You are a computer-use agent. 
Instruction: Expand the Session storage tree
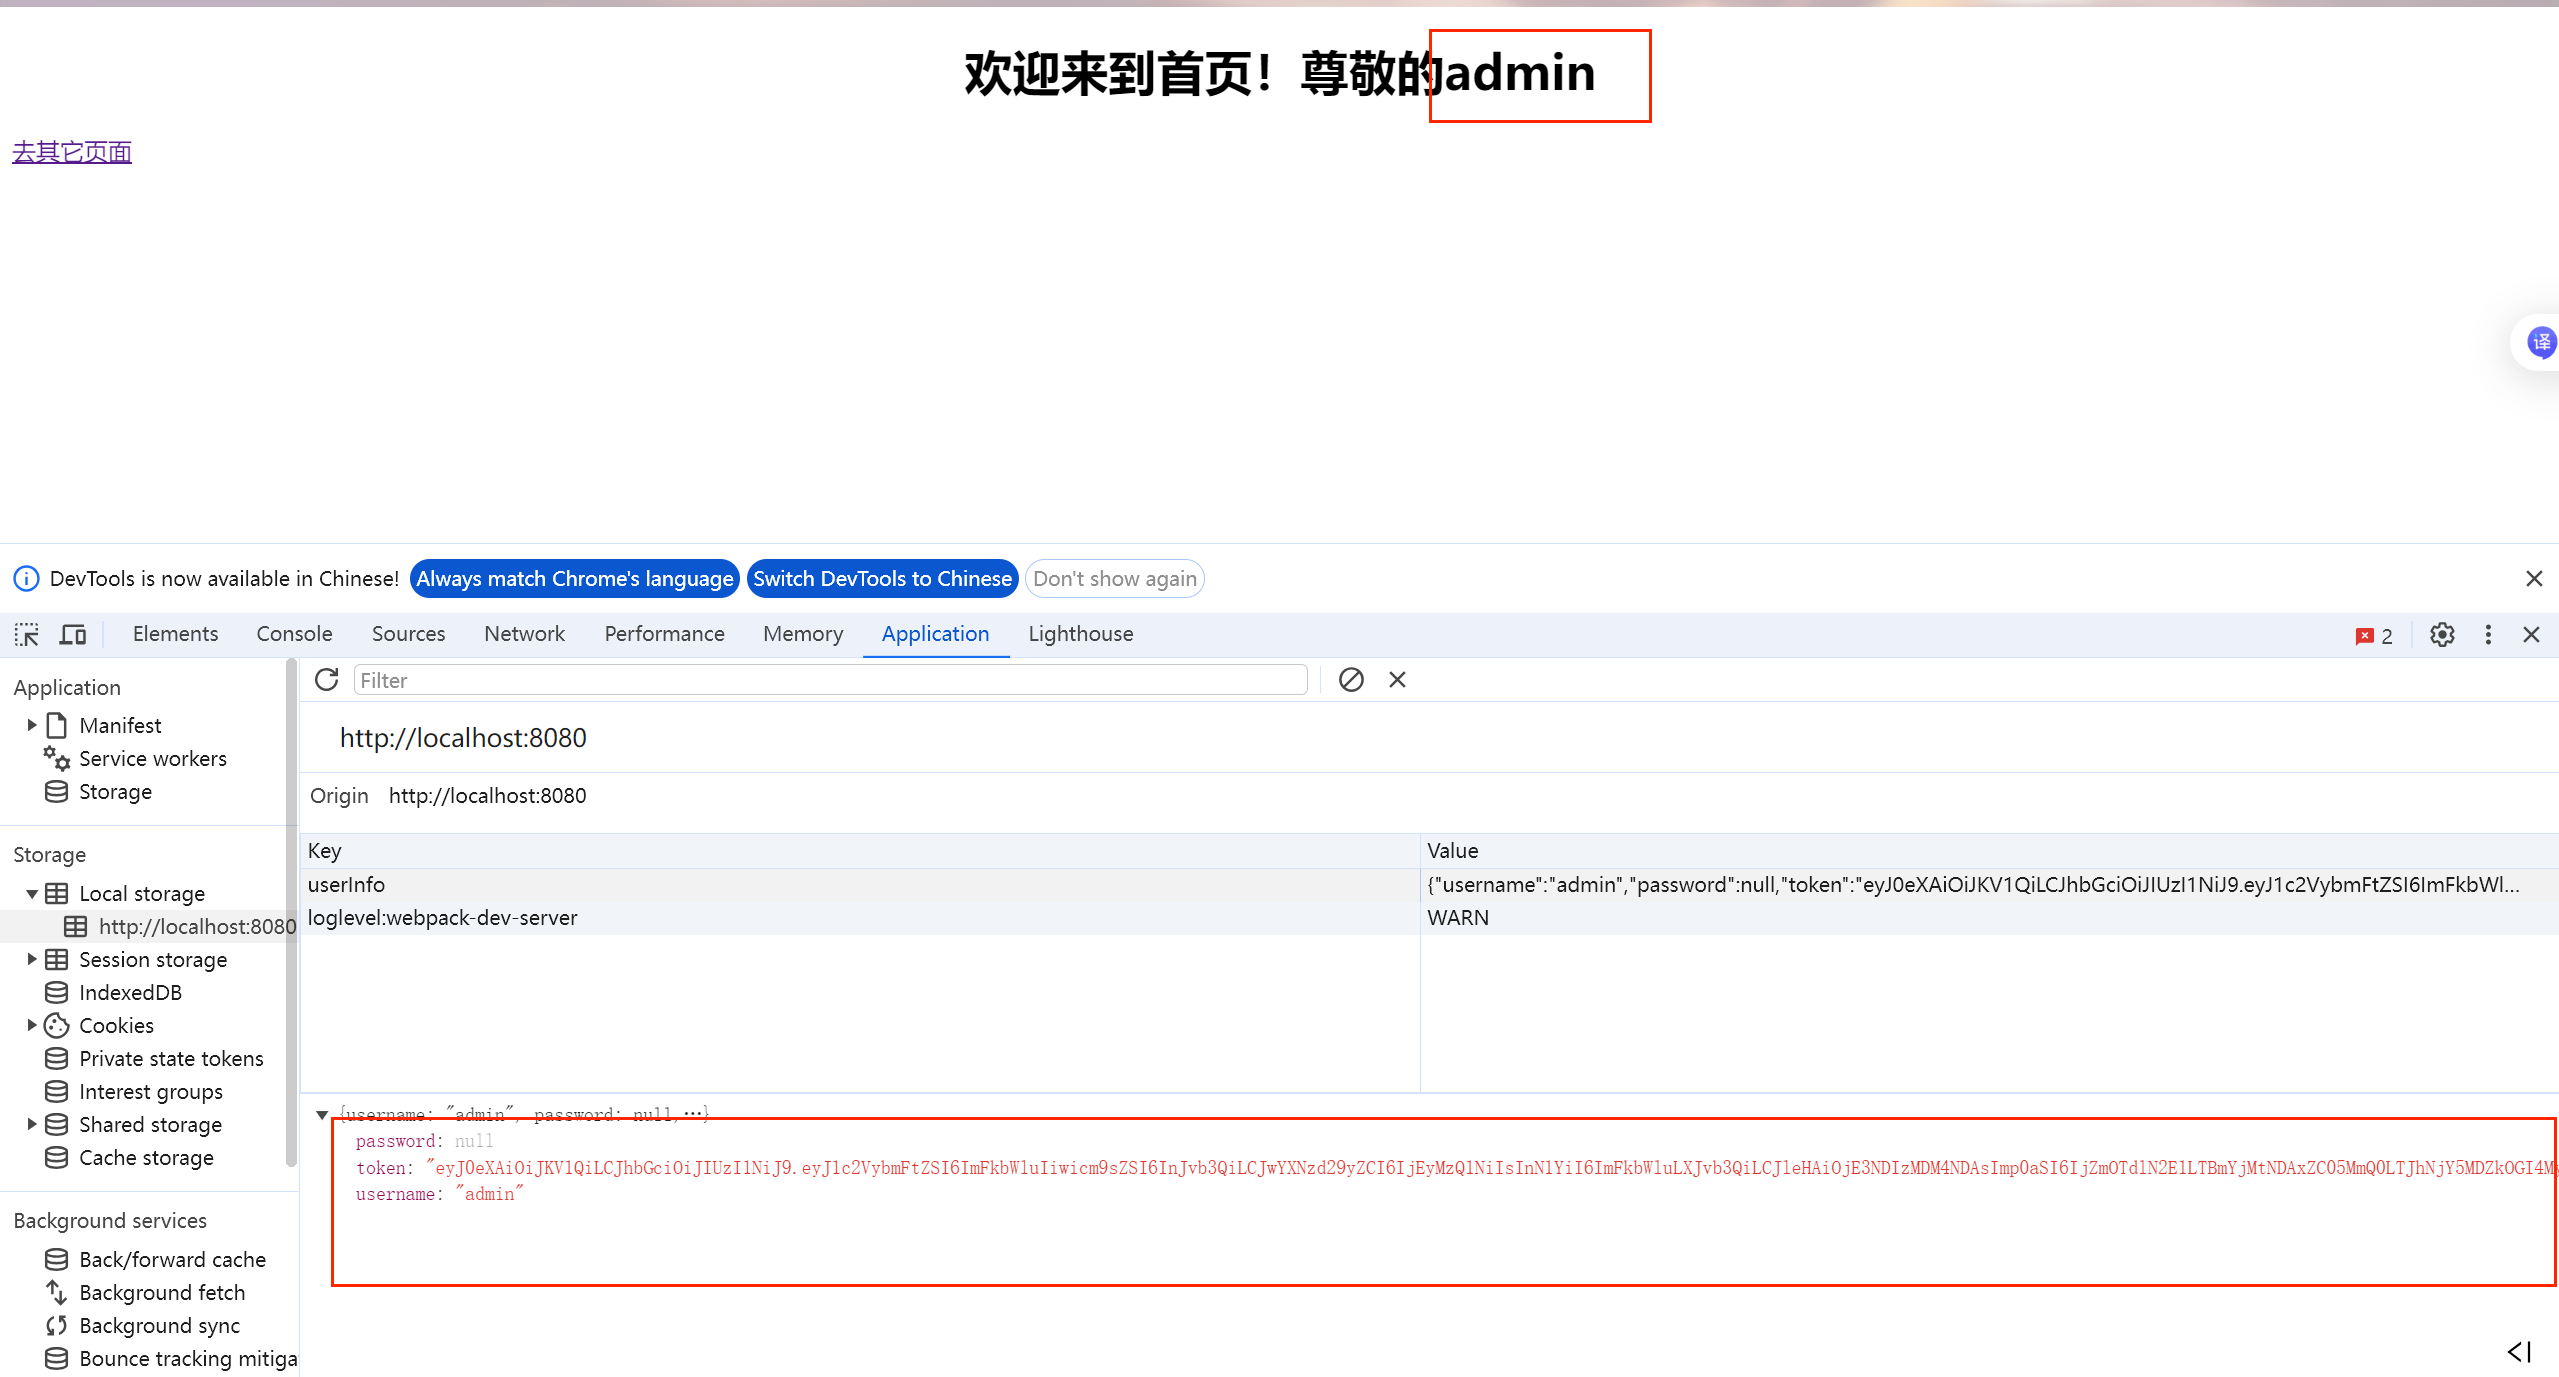tap(32, 960)
